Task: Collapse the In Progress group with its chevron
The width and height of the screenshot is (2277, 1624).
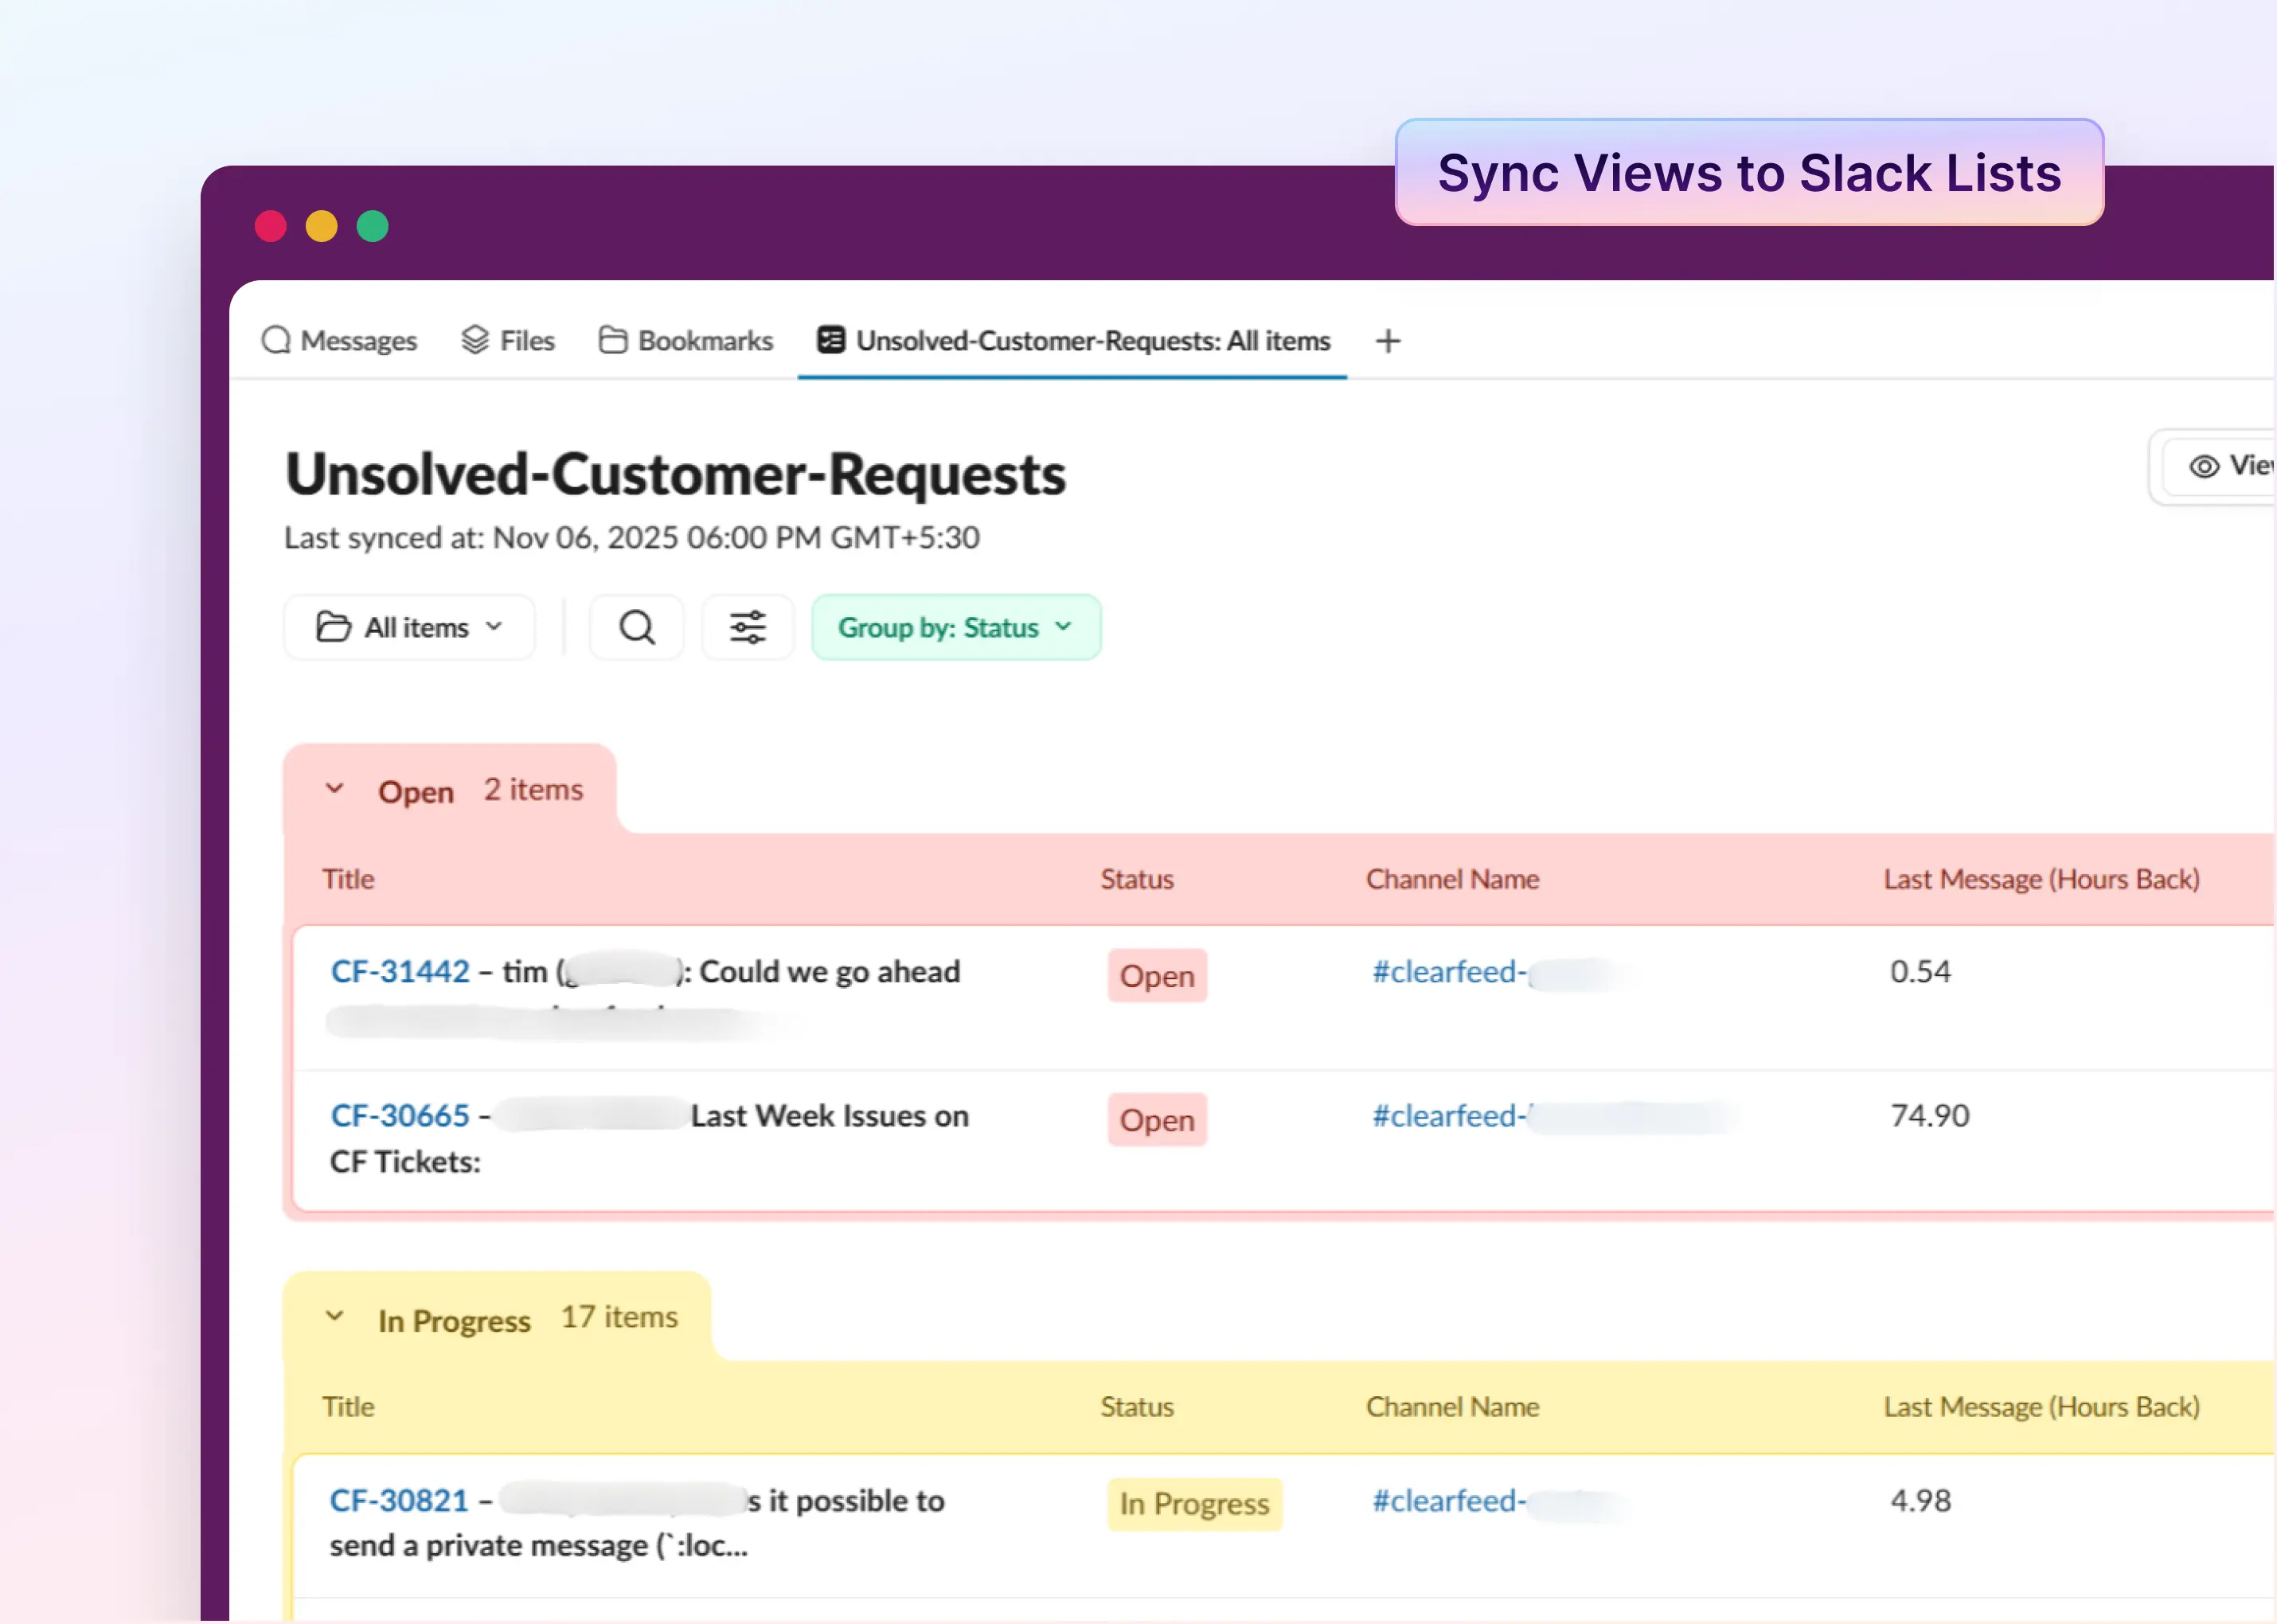Action: click(x=334, y=1318)
